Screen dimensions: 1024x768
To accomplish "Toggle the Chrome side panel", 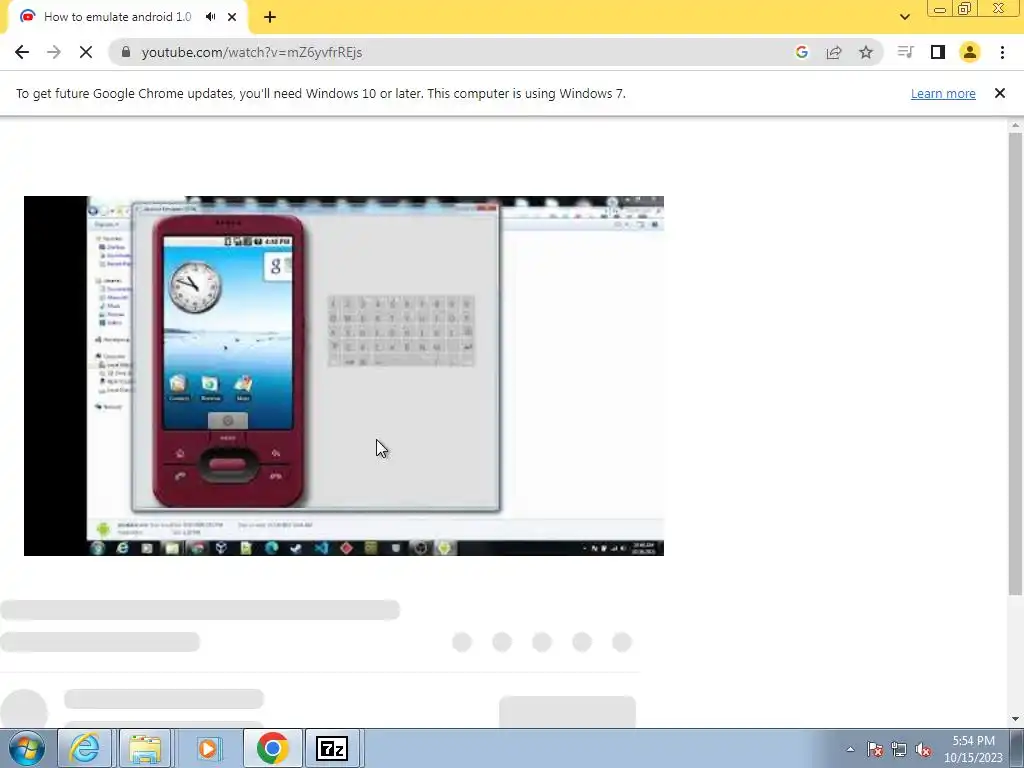I will click(x=938, y=52).
